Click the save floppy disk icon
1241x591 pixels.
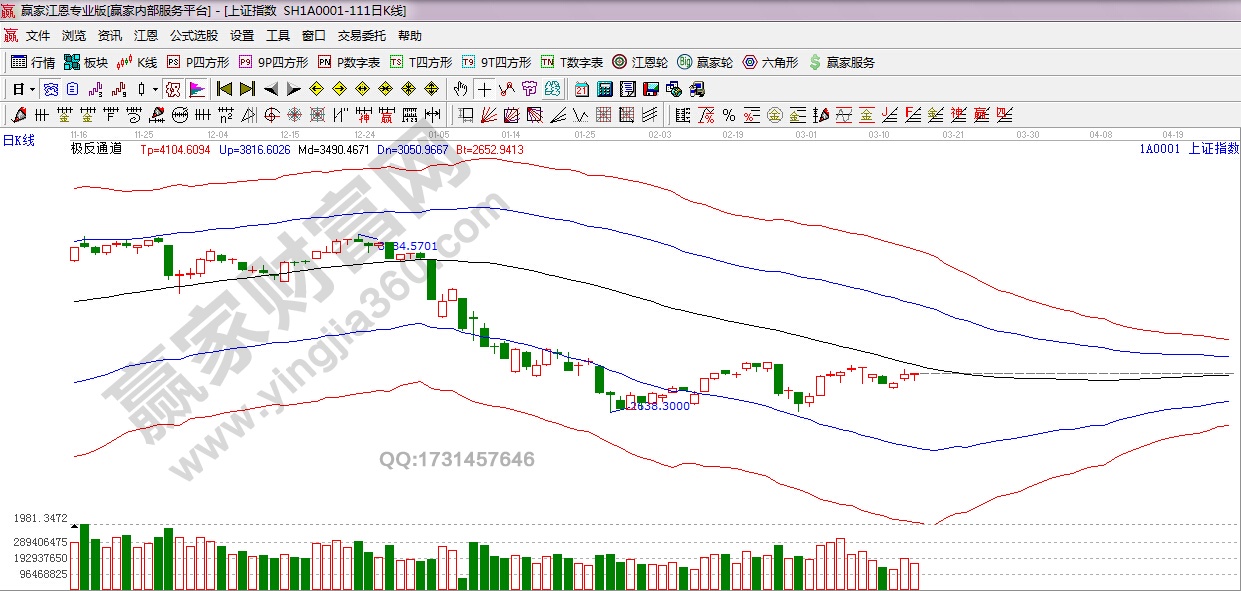[x=651, y=89]
